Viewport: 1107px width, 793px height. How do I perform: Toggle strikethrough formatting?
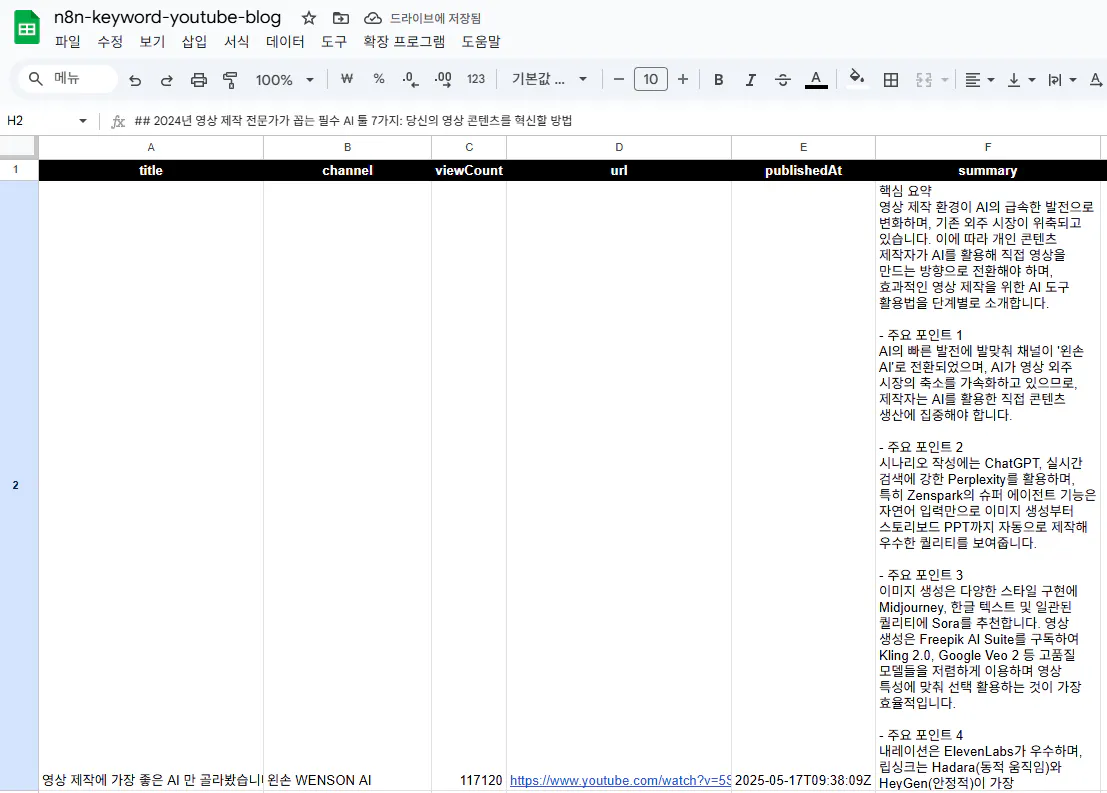pyautogui.click(x=783, y=80)
